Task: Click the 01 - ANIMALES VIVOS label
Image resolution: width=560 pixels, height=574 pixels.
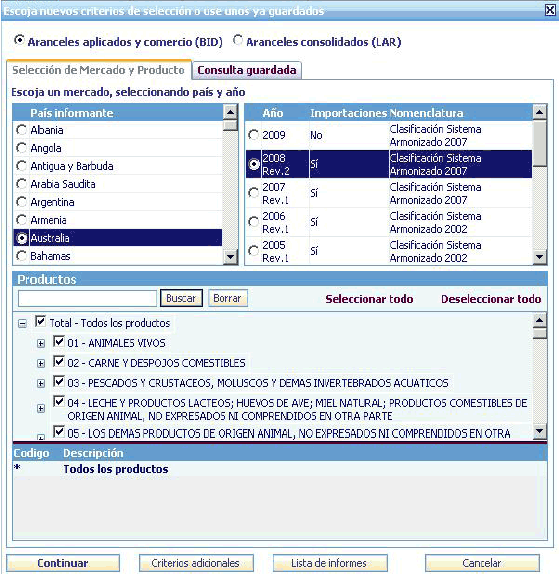Action: [x=116, y=343]
